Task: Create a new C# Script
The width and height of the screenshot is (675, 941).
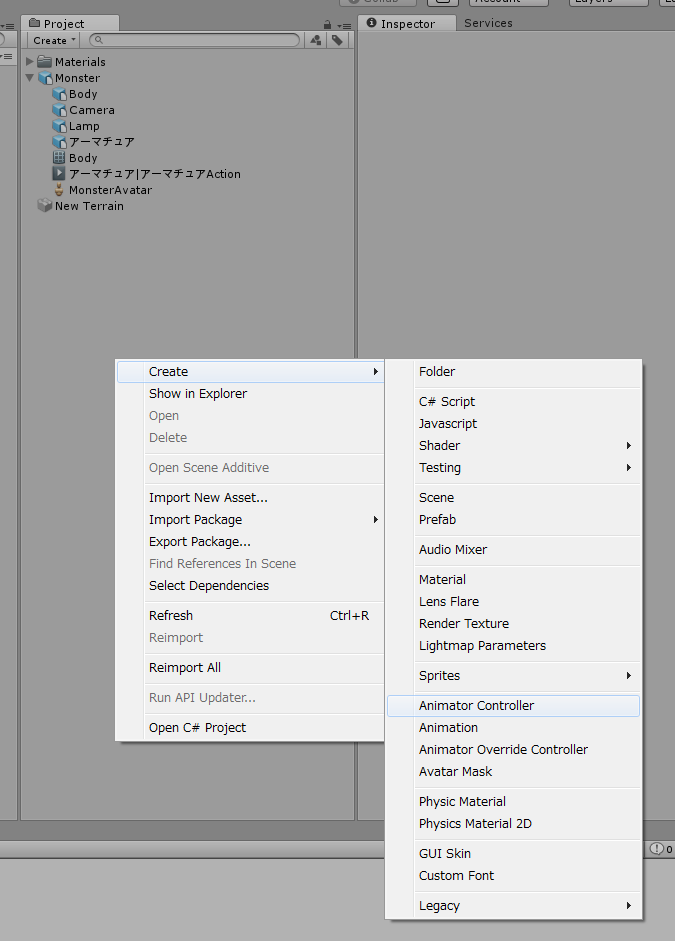Action: pos(514,401)
